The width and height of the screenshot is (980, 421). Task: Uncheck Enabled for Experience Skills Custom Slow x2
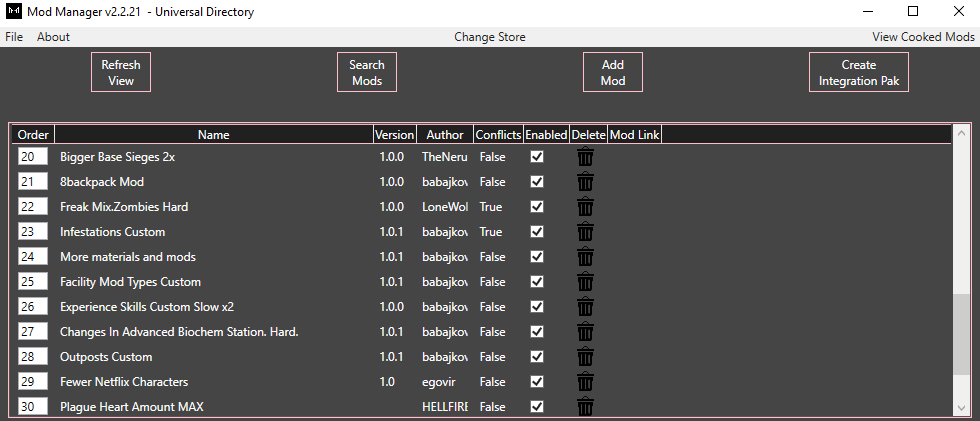tap(537, 307)
